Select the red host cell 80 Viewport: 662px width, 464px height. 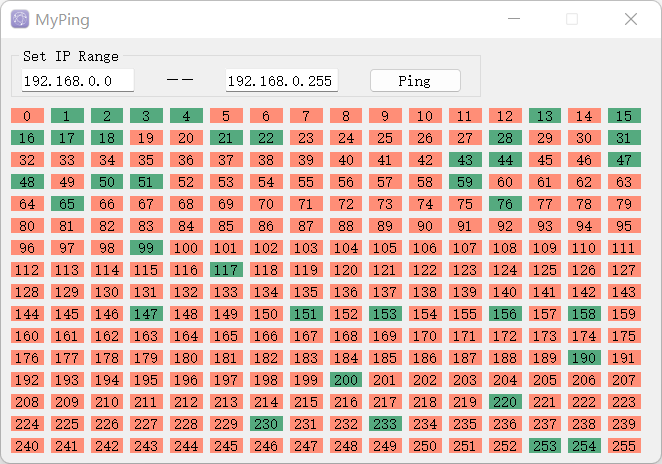point(27,226)
